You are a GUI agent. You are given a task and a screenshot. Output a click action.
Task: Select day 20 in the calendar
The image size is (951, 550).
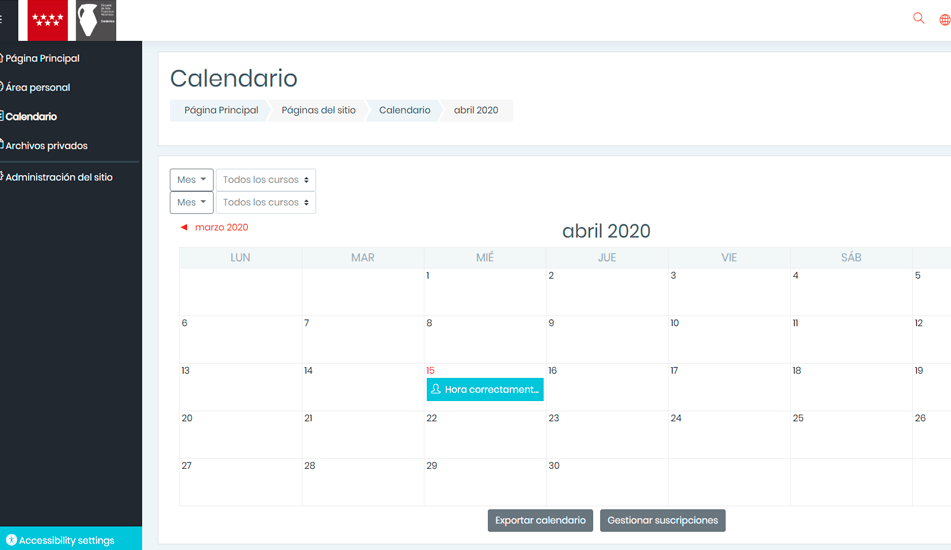pyautogui.click(x=187, y=418)
